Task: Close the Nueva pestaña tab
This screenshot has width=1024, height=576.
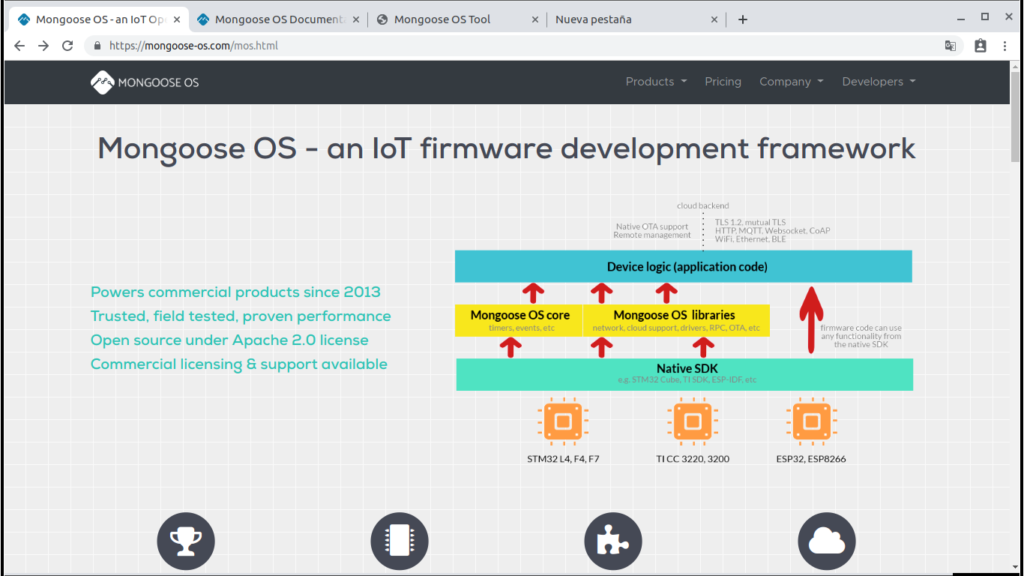Action: tap(714, 20)
